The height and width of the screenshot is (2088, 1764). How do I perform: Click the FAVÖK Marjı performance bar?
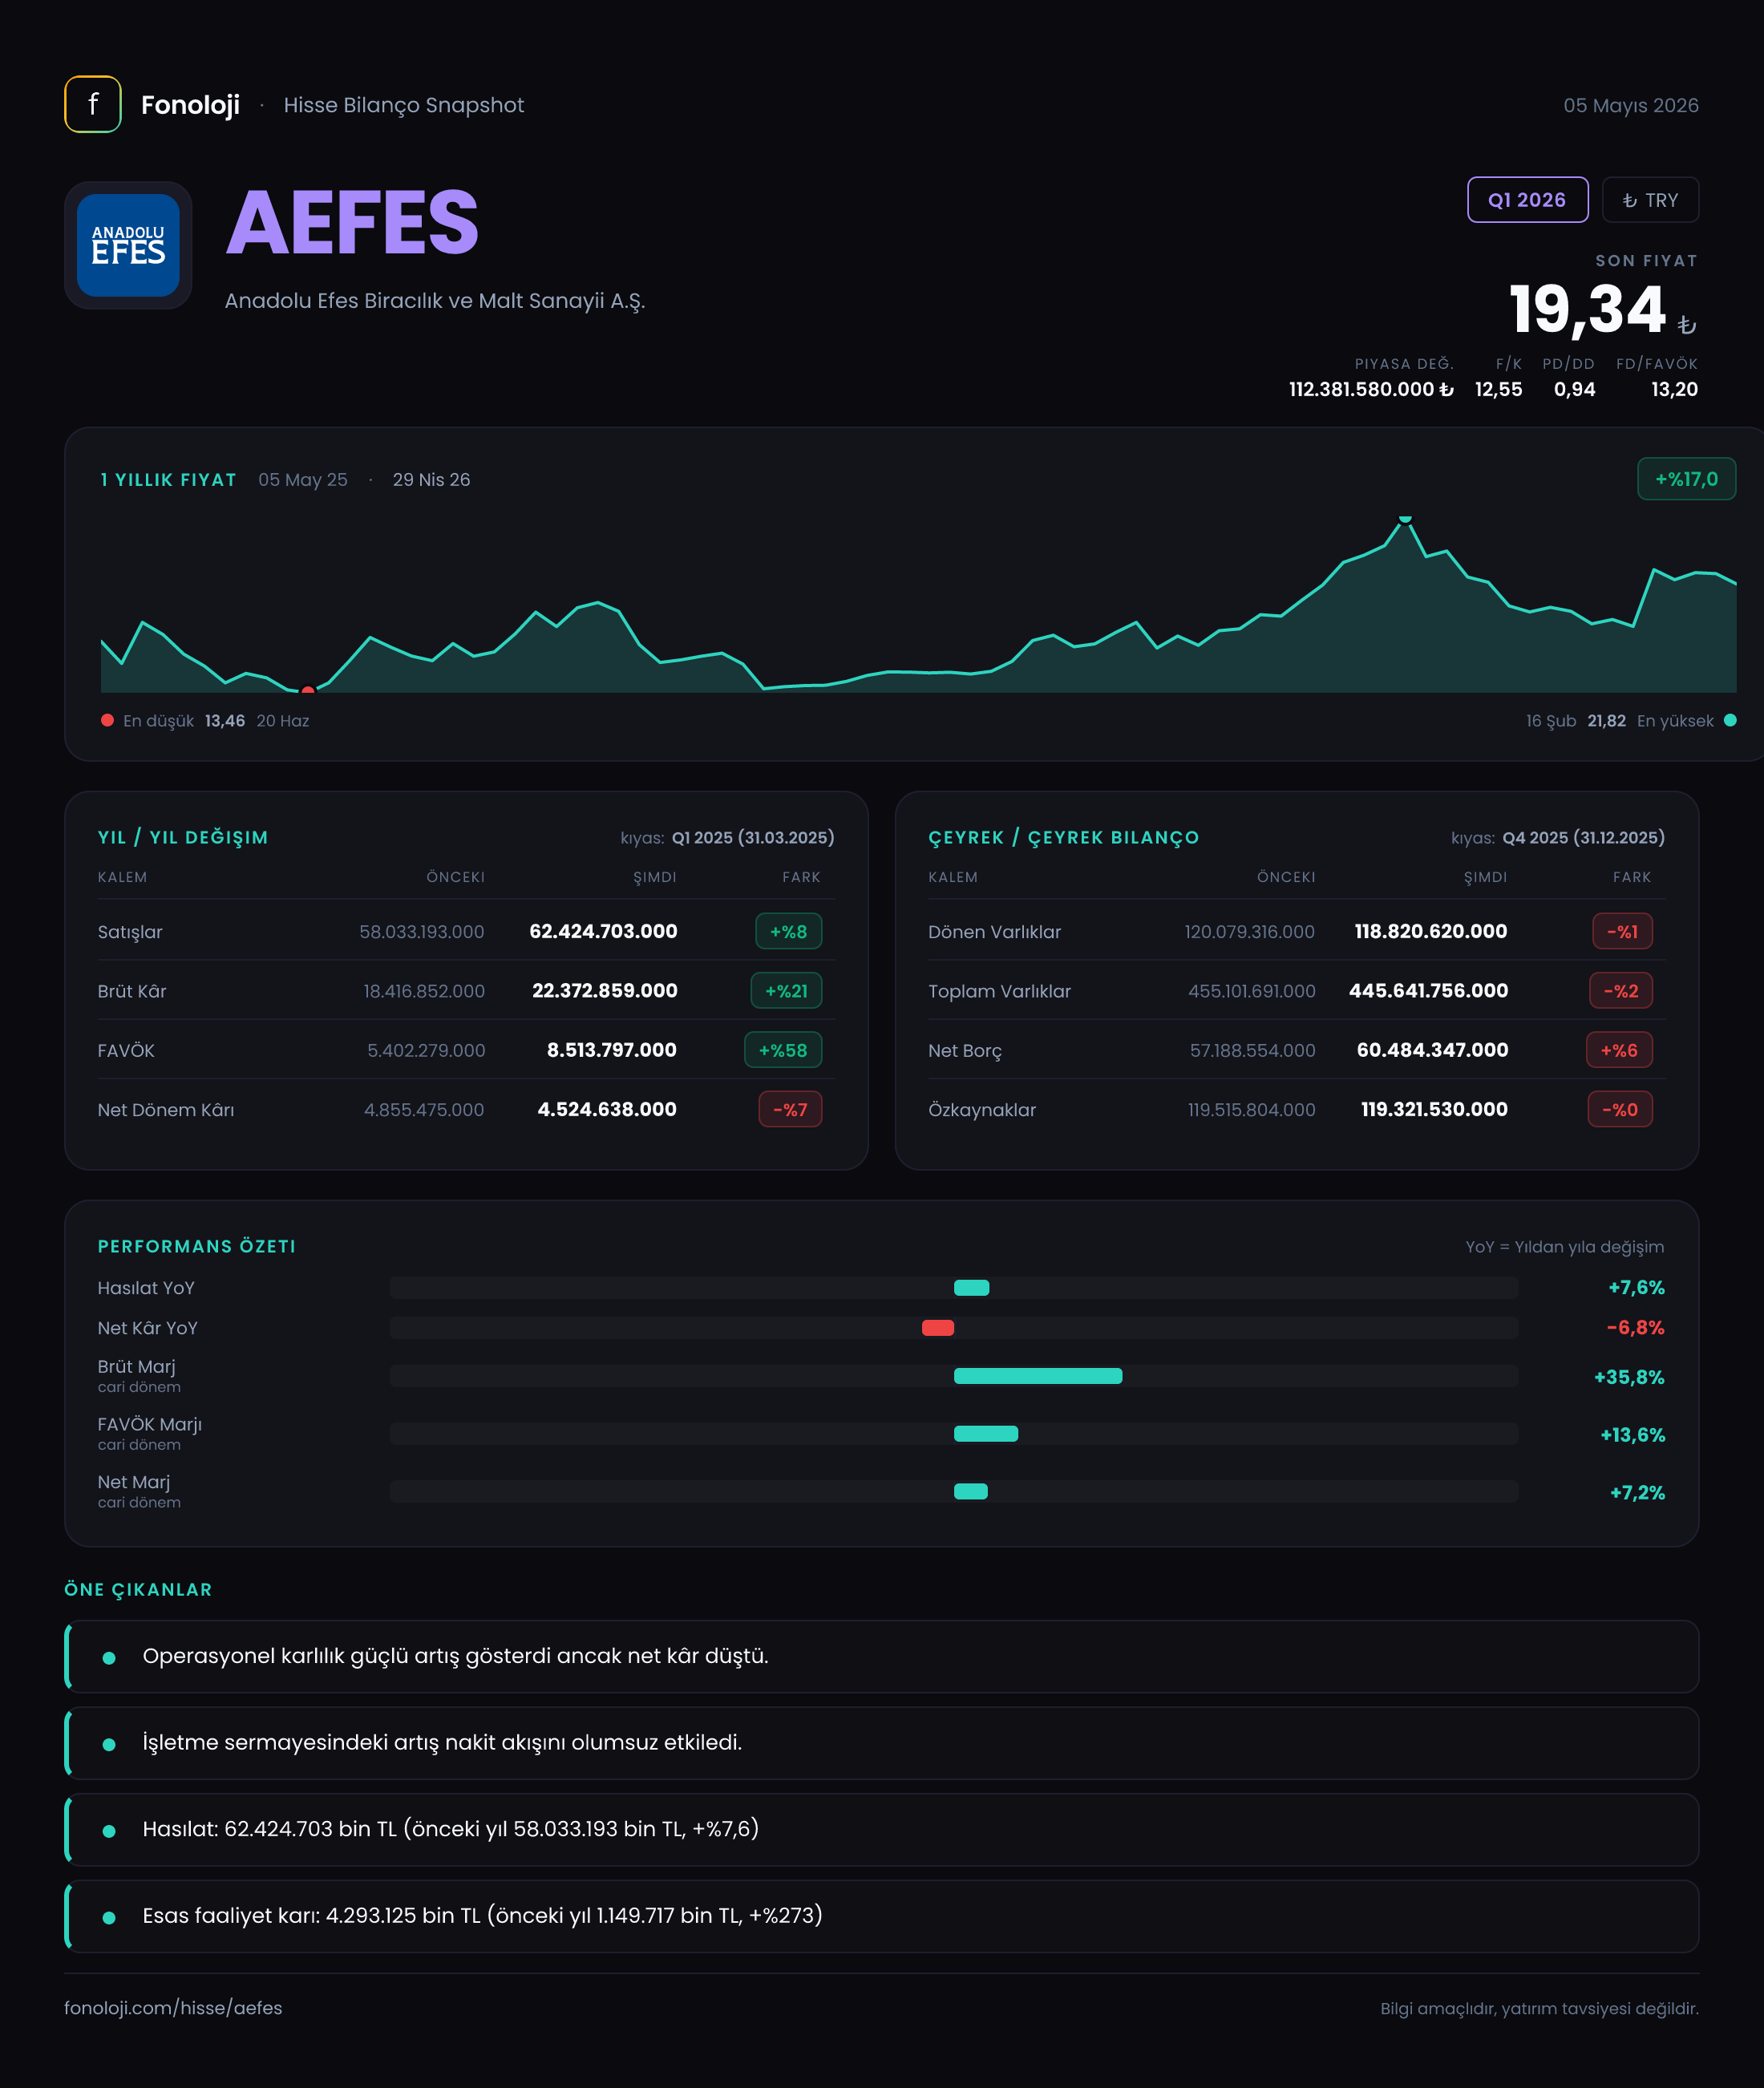pyautogui.click(x=986, y=1433)
